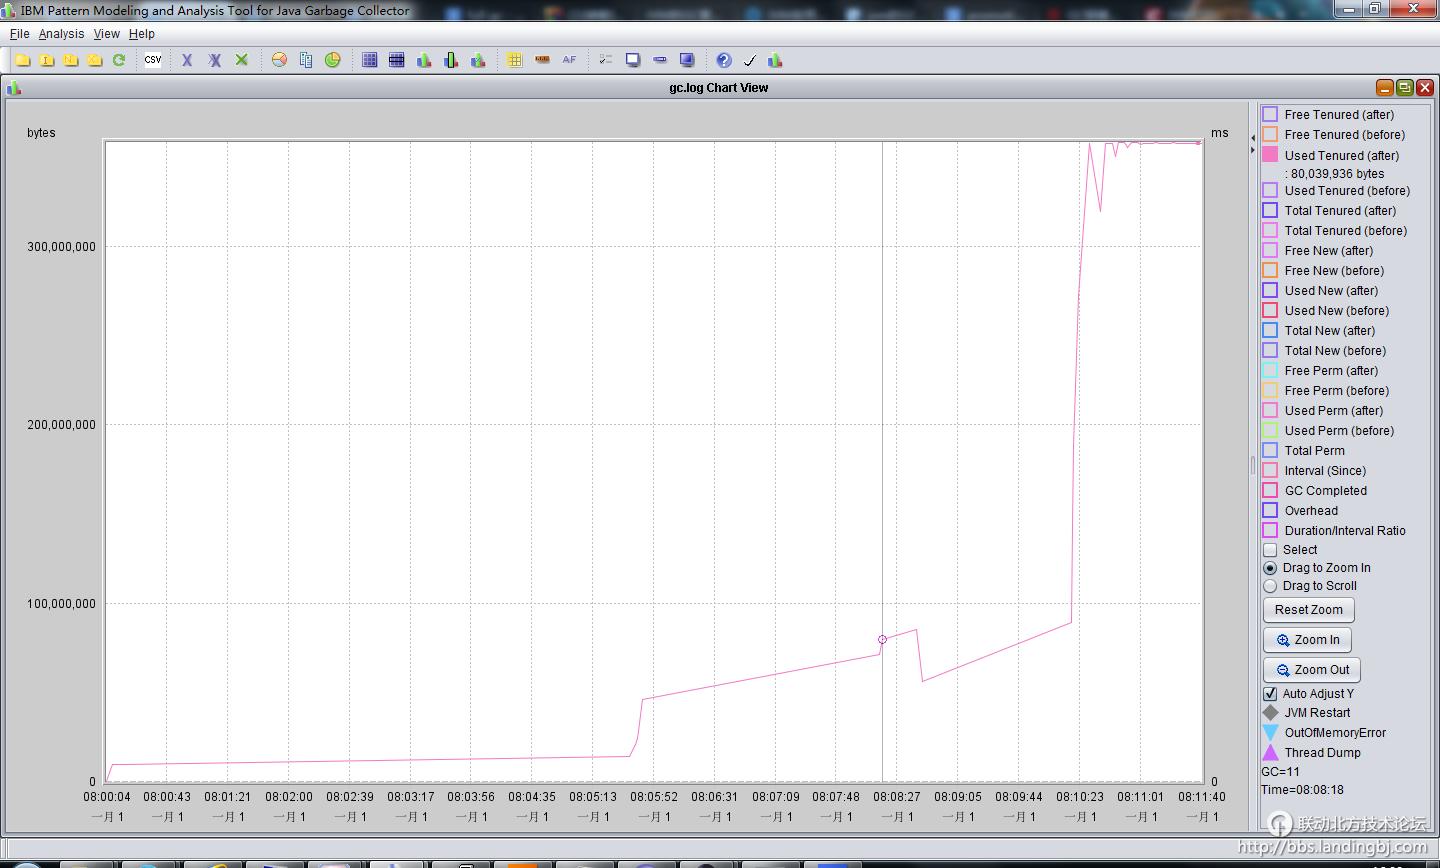Click the circled data point on the chart line
The height and width of the screenshot is (868, 1440).
(882, 639)
